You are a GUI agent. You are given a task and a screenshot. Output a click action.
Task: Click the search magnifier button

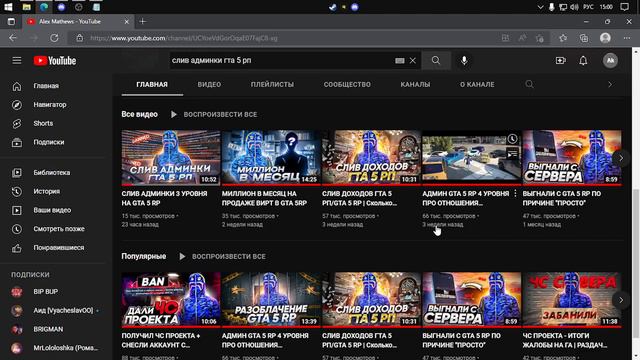(436, 60)
